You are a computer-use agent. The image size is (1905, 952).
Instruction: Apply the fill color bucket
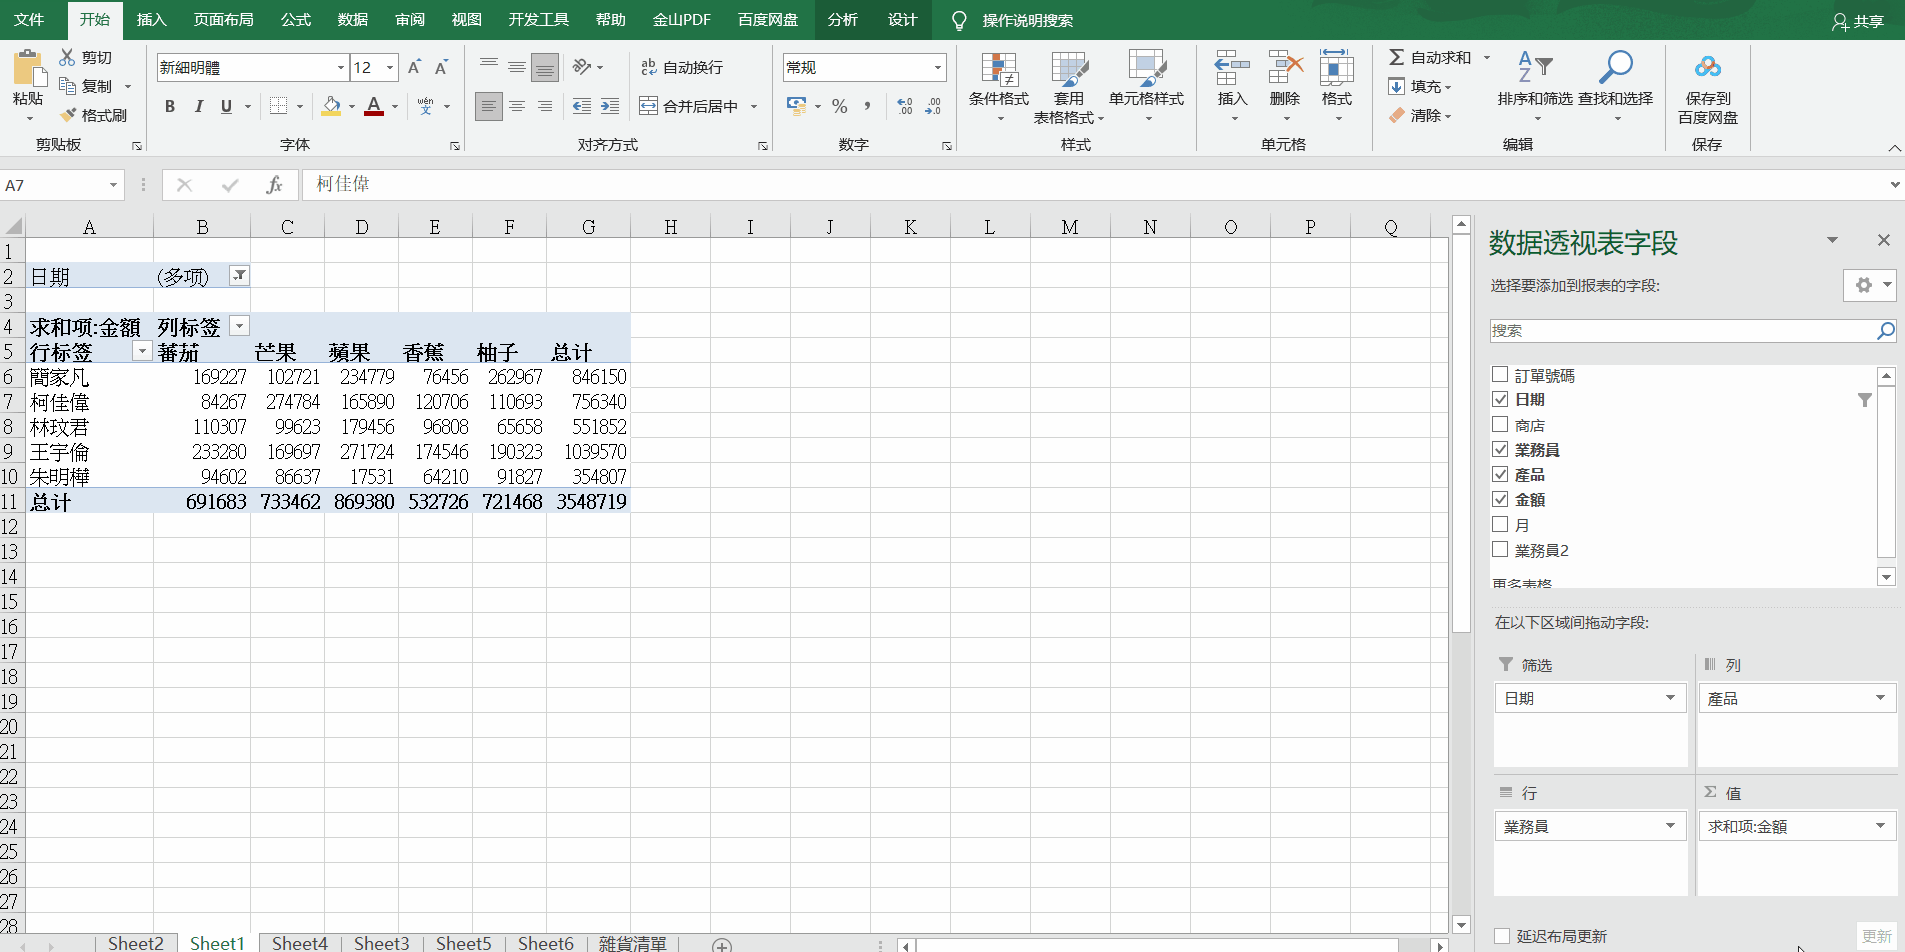pos(331,106)
